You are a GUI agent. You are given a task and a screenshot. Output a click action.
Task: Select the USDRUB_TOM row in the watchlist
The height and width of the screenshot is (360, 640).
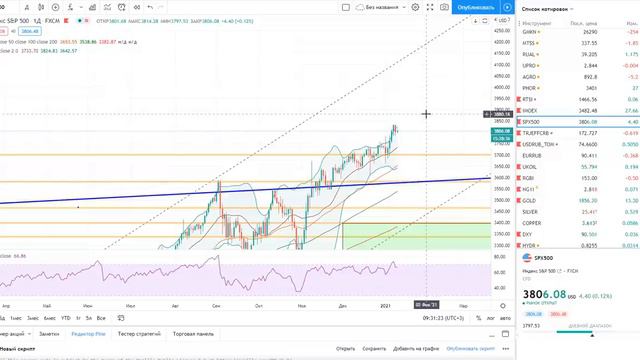point(578,144)
